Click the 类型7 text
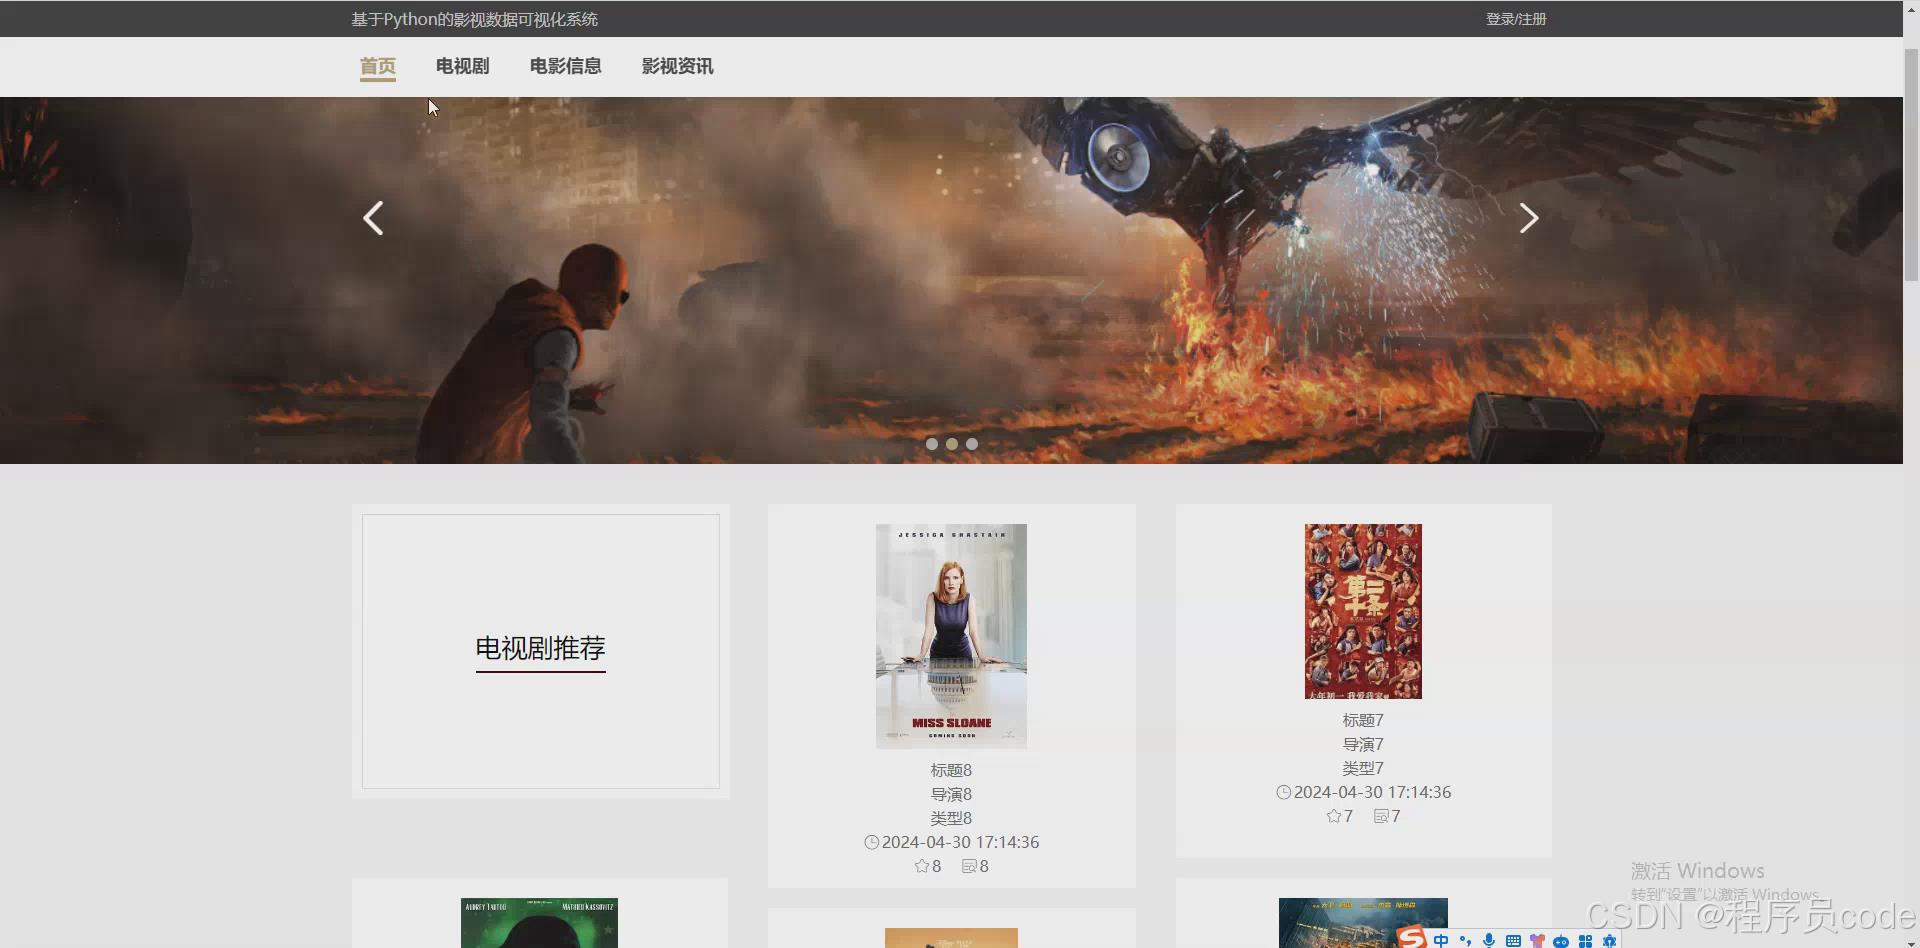1920x948 pixels. click(x=1363, y=768)
